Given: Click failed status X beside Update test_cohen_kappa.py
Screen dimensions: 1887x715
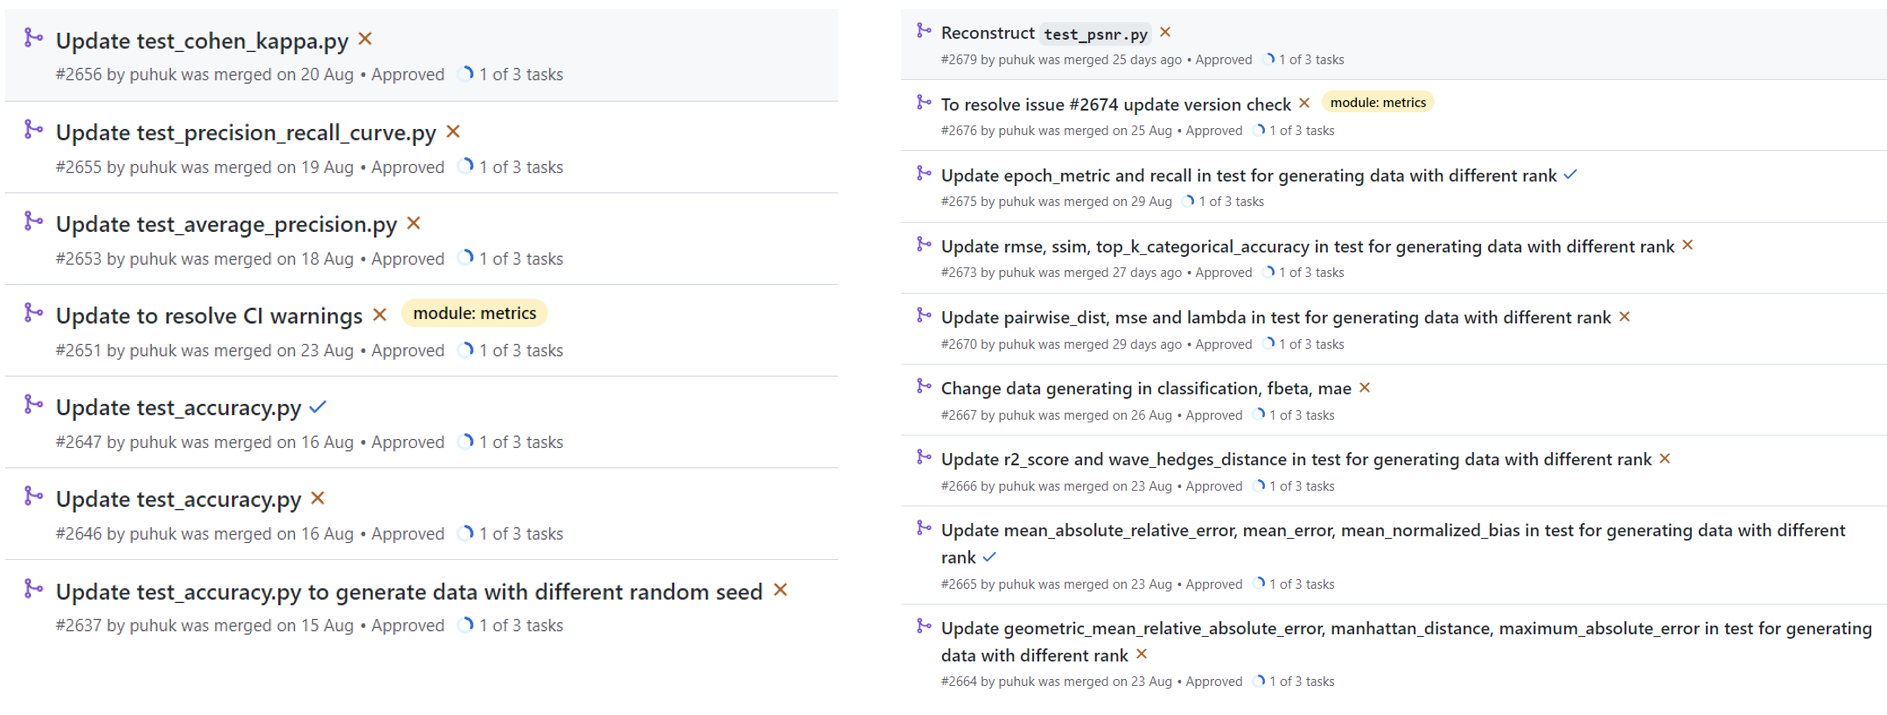Looking at the screenshot, I should 365,39.
